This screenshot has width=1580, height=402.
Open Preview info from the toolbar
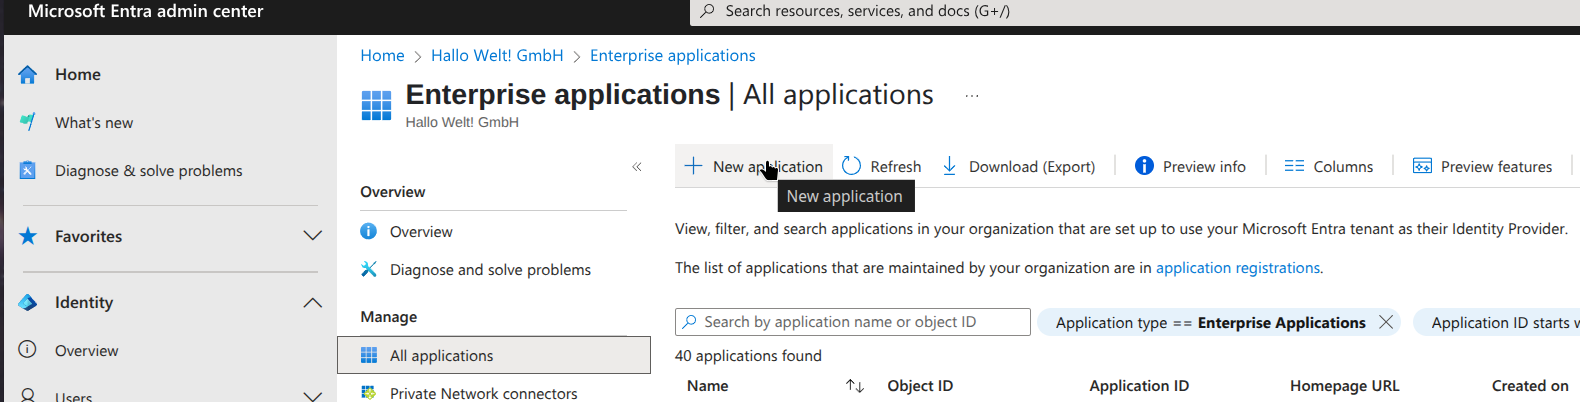point(1190,166)
